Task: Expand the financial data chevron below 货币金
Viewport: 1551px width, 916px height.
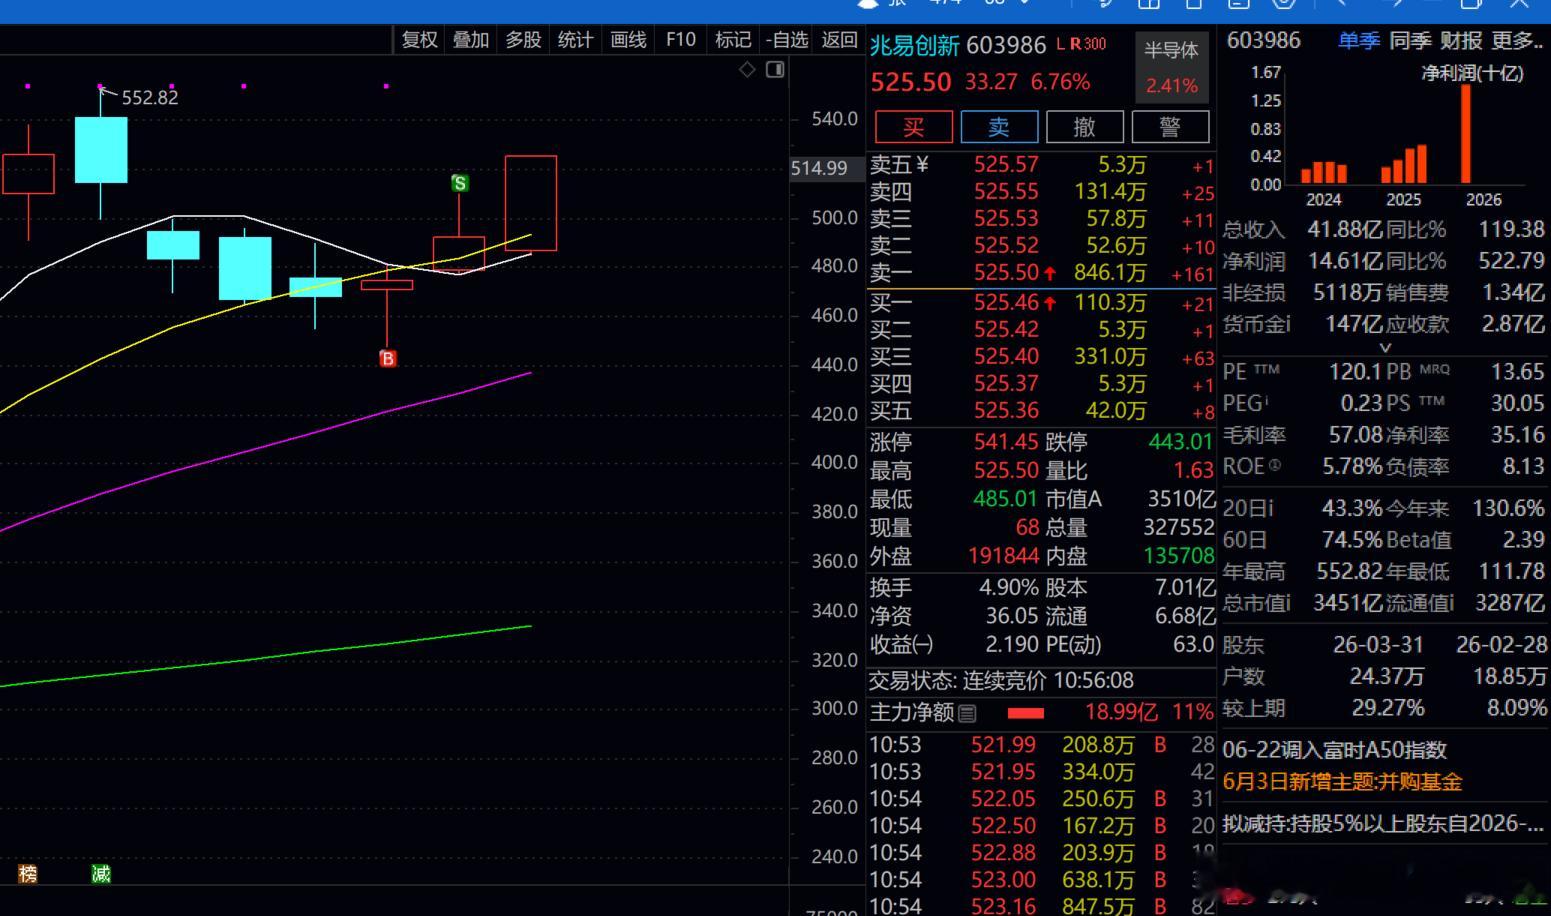Action: pos(1385,348)
